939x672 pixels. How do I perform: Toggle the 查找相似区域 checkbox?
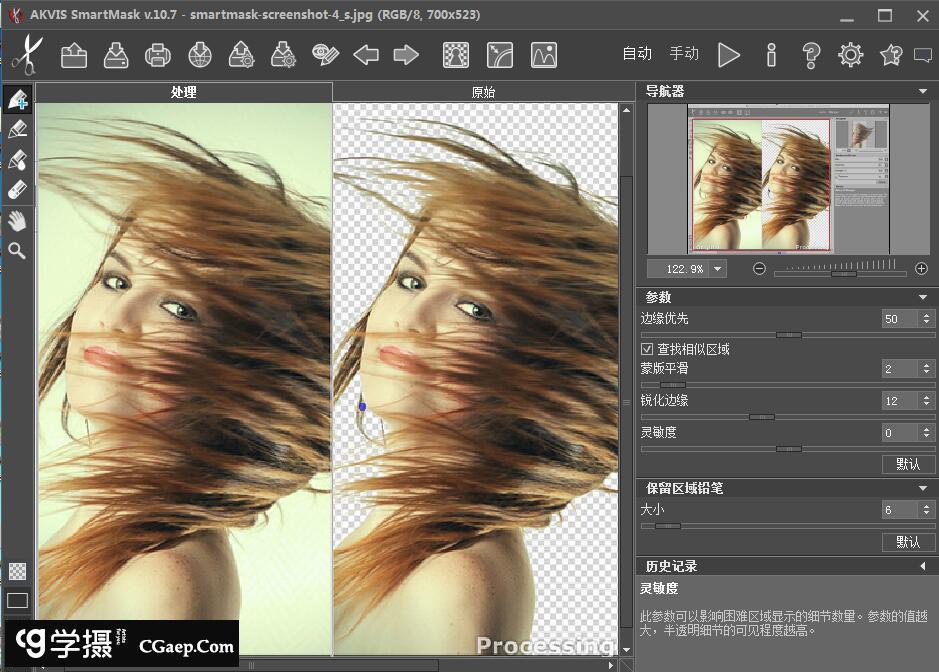click(647, 349)
